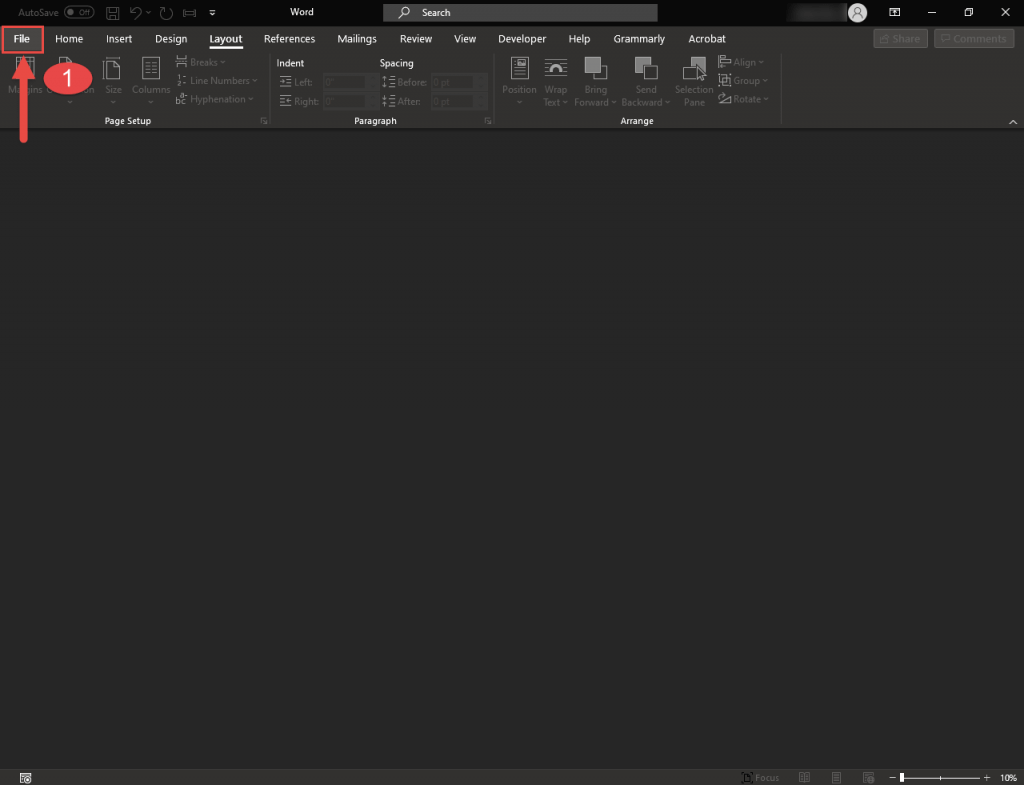This screenshot has width=1024, height=785.
Task: Click the Ribbon Display Options icon
Action: pyautogui.click(x=896, y=13)
